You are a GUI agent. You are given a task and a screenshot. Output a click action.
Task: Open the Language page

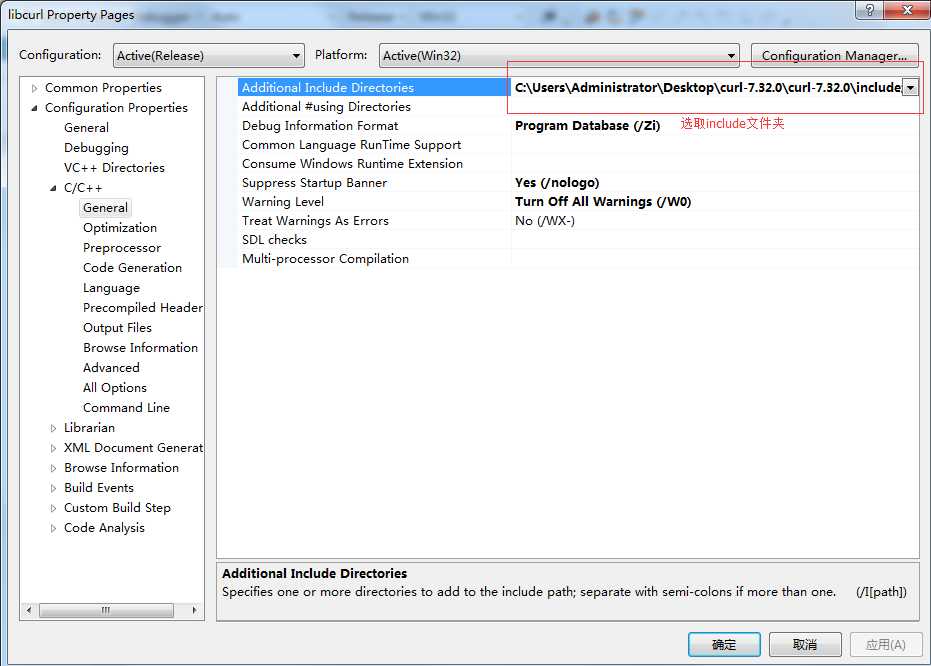pos(111,288)
